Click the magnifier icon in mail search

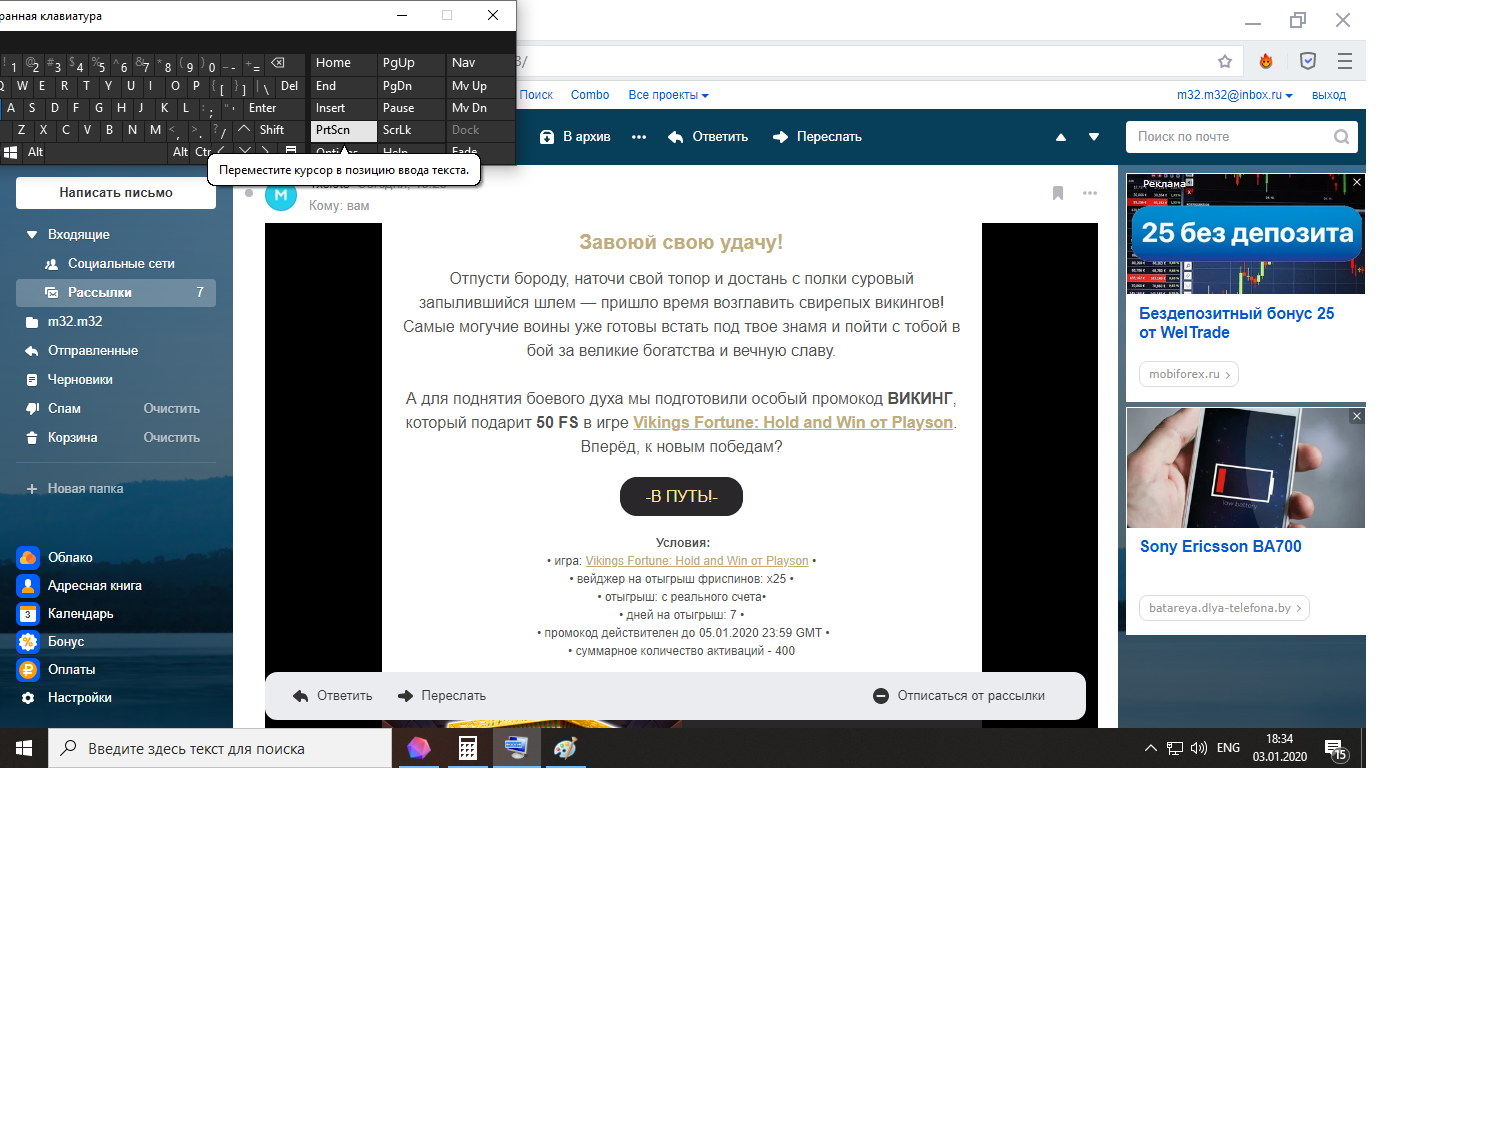pos(1341,137)
